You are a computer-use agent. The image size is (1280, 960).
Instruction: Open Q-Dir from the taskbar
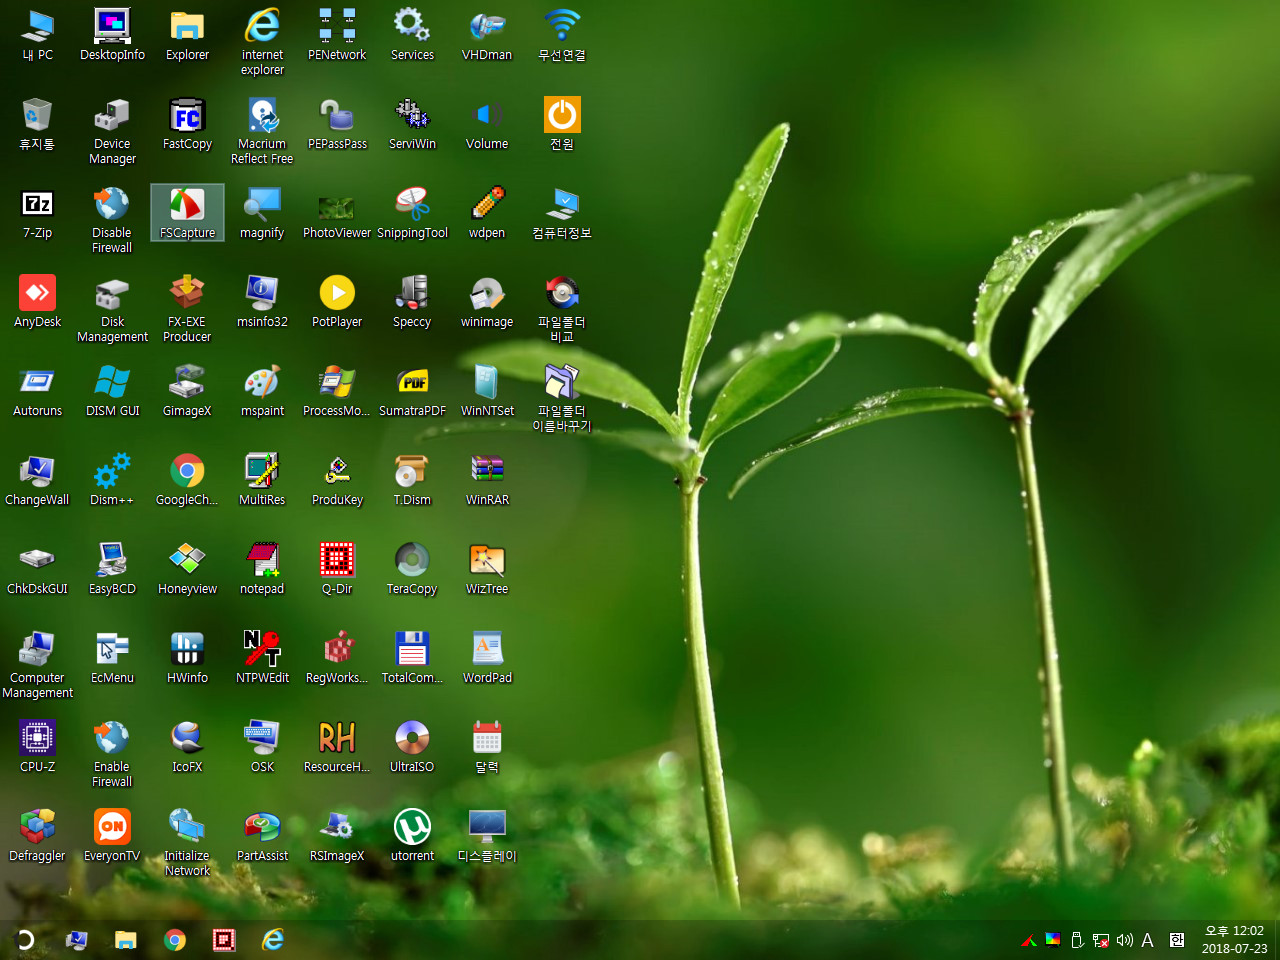224,940
